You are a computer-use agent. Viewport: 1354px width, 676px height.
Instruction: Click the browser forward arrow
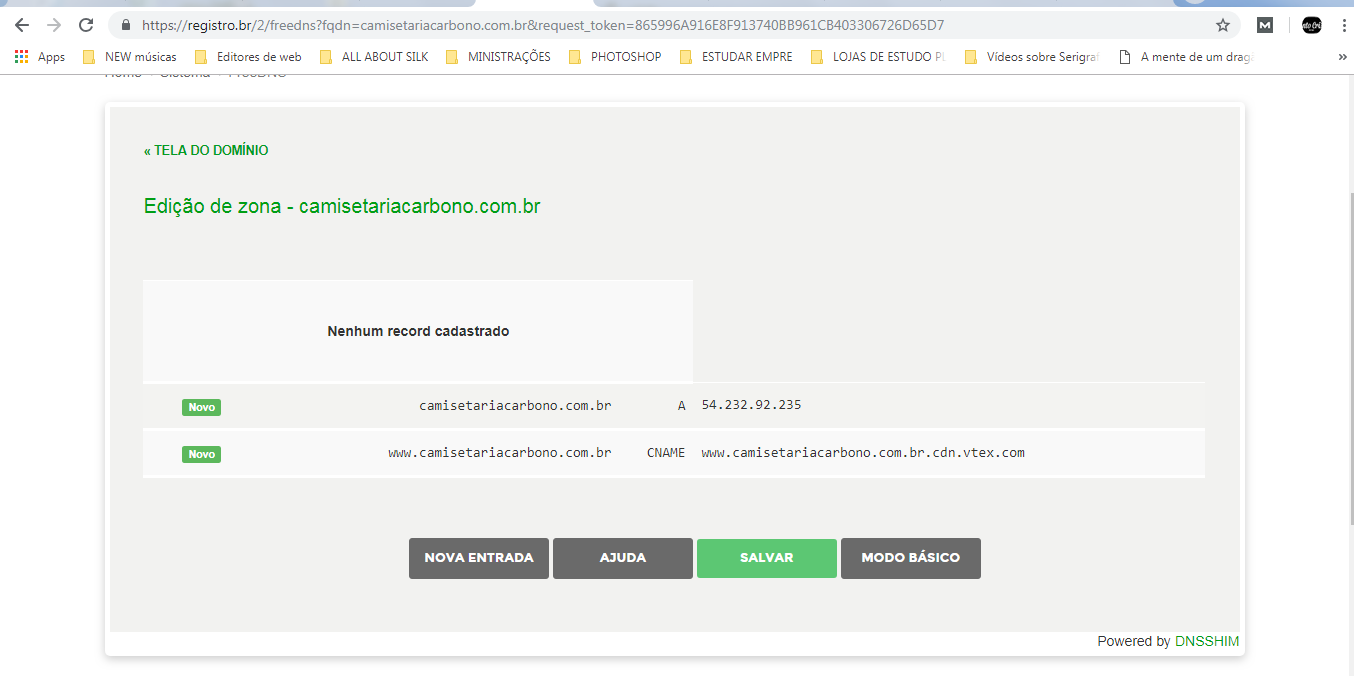coord(54,25)
